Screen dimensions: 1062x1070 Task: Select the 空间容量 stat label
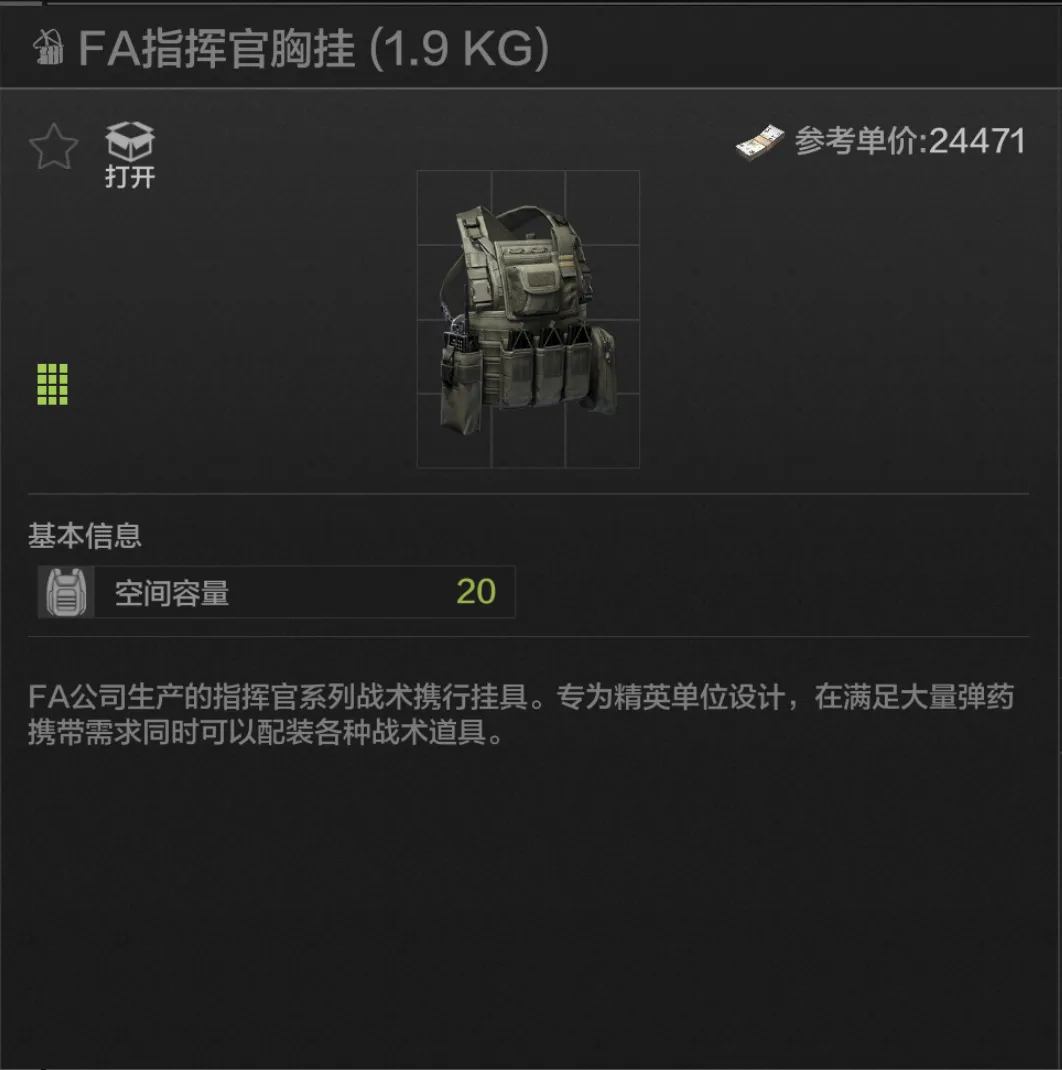[171, 593]
